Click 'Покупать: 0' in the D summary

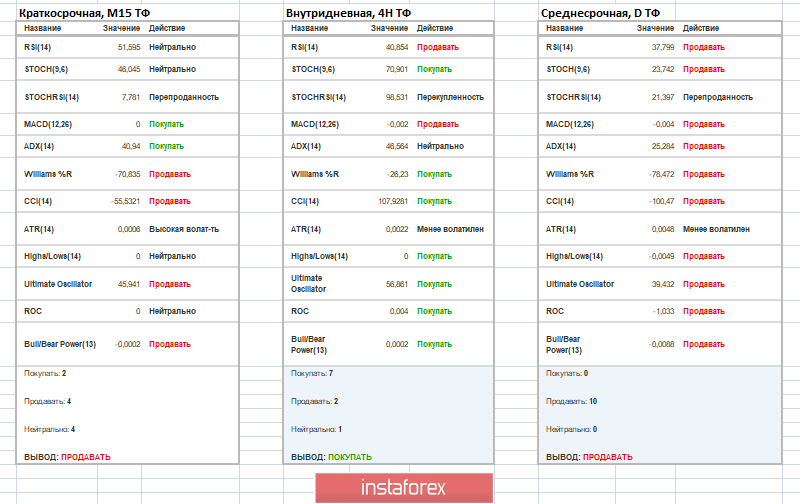(567, 373)
